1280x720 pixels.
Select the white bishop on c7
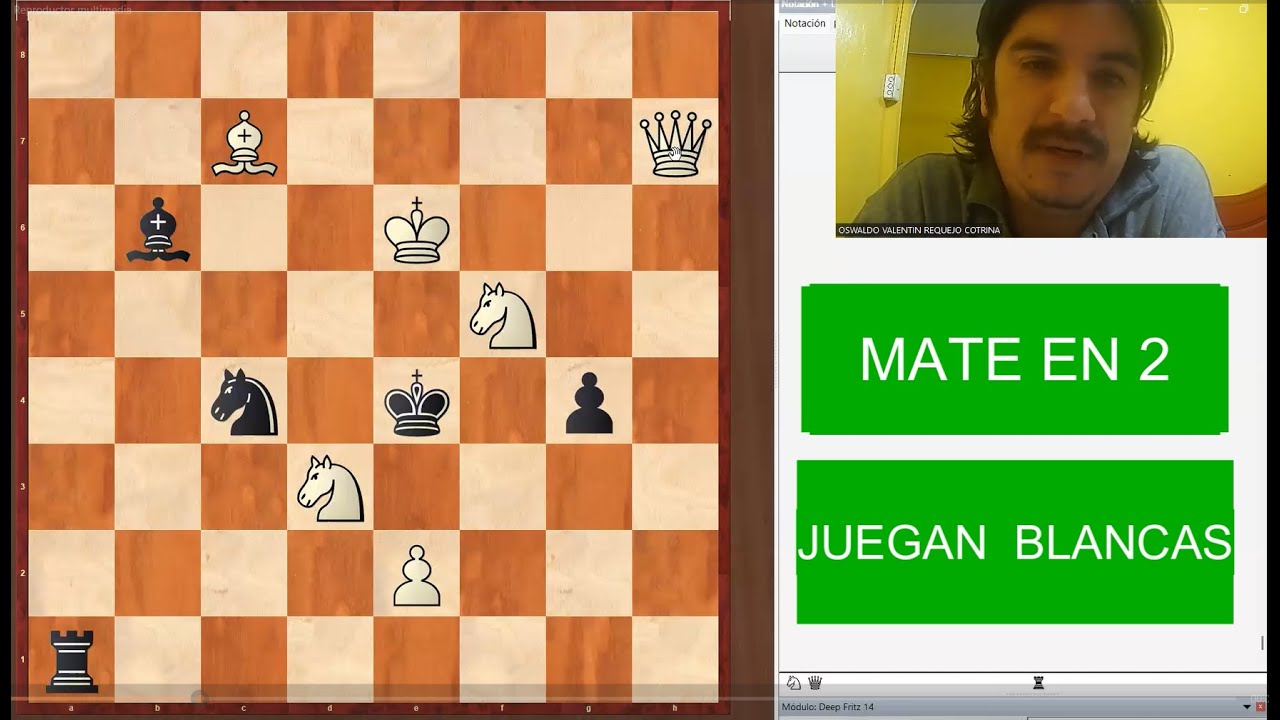pos(244,144)
